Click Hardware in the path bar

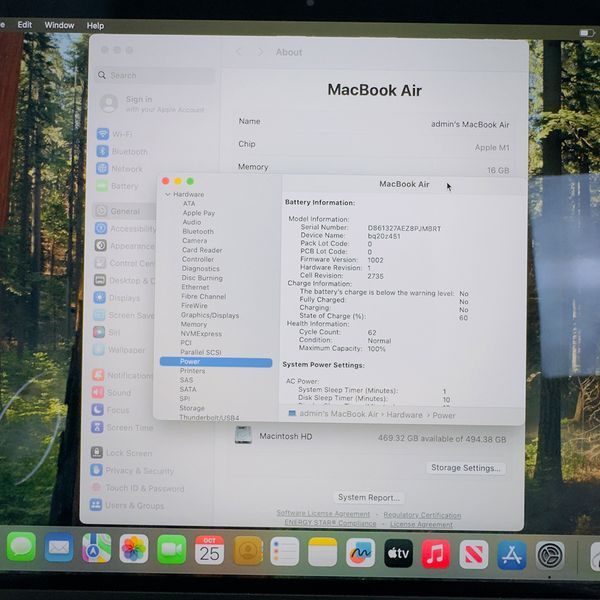(404, 415)
